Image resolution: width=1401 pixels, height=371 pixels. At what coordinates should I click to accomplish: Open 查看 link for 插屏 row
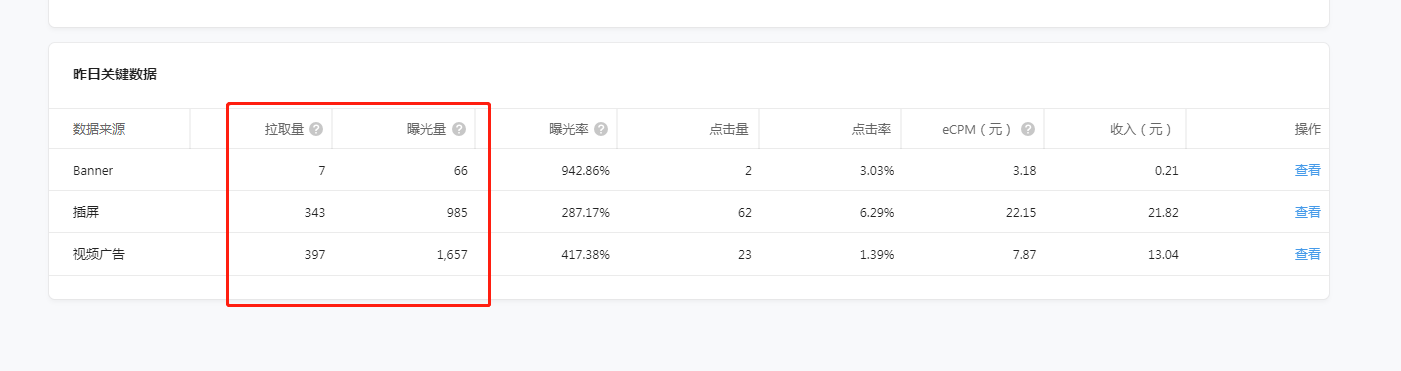pyautogui.click(x=1308, y=212)
